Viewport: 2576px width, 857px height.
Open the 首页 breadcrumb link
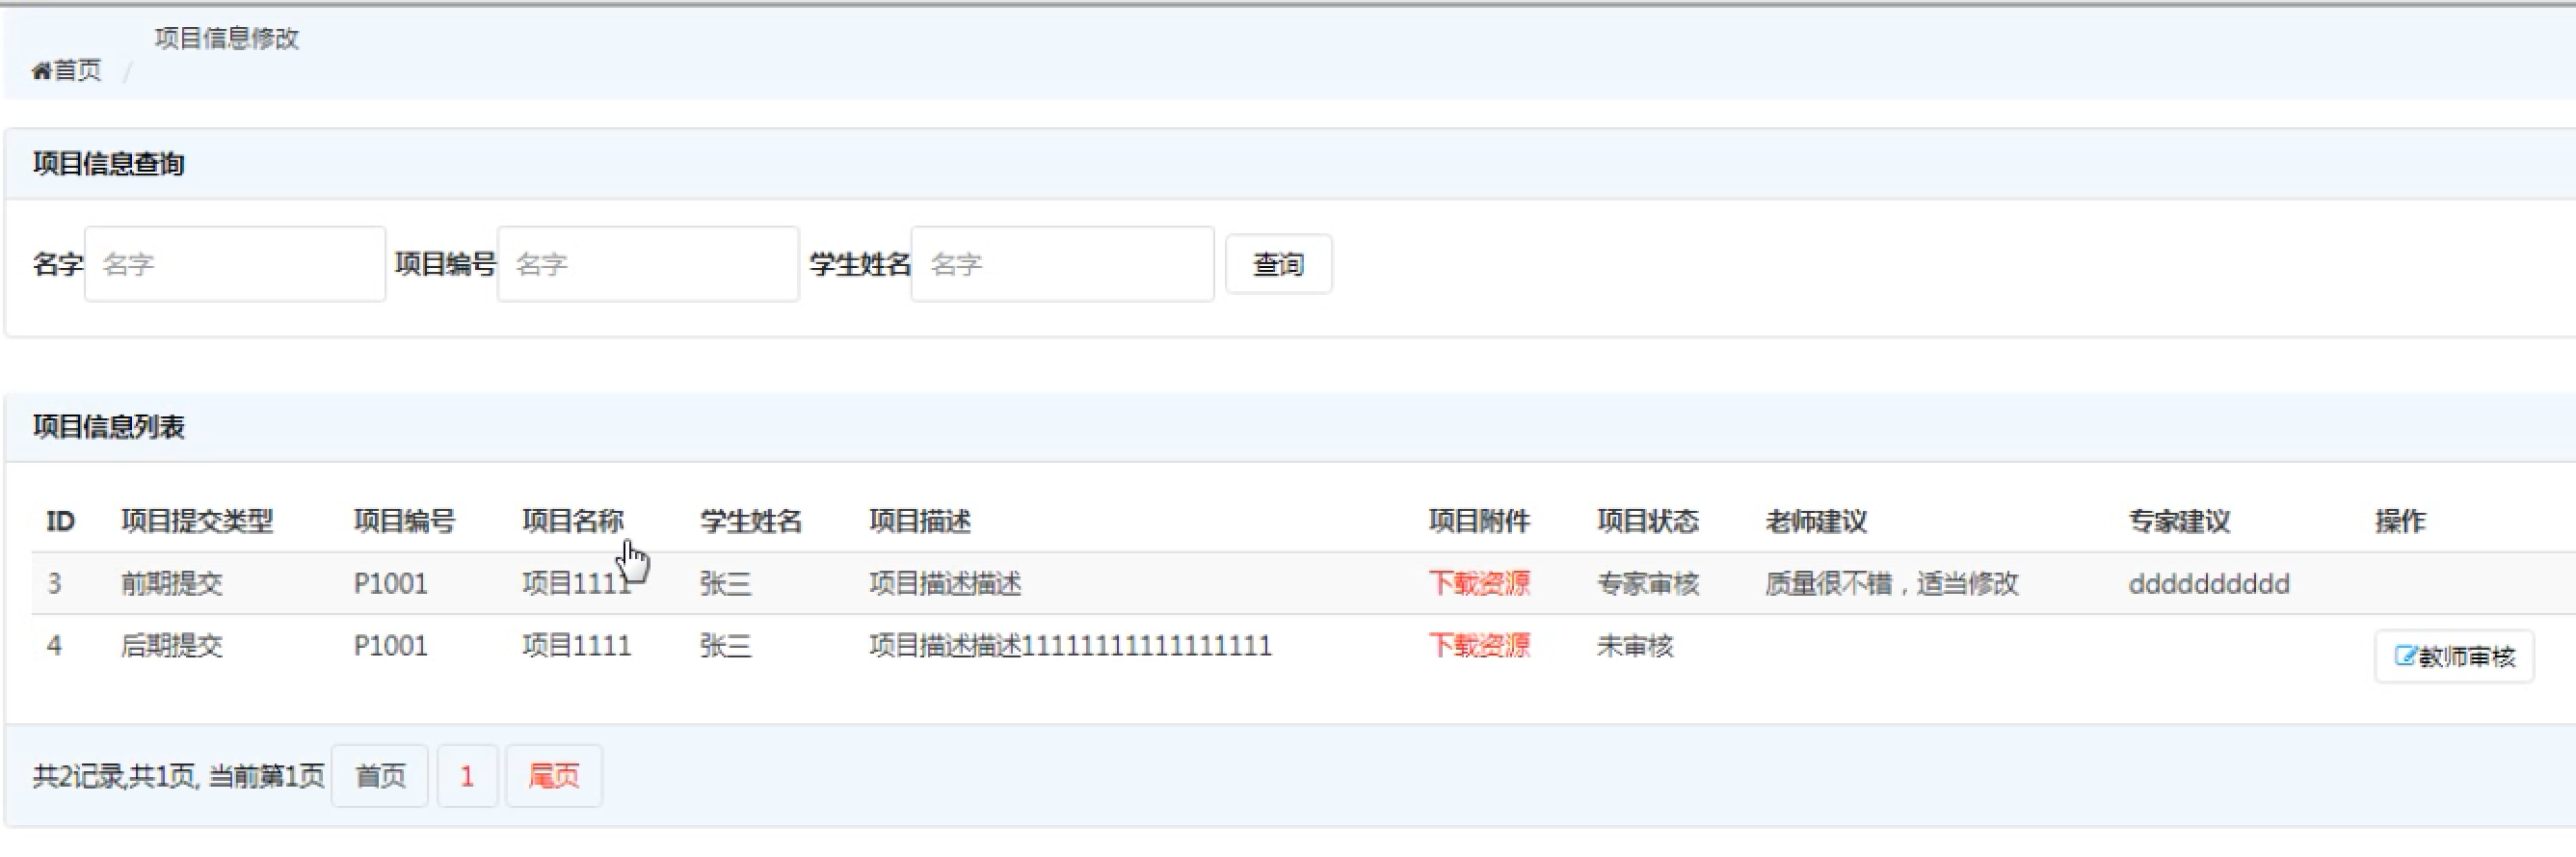tap(77, 70)
